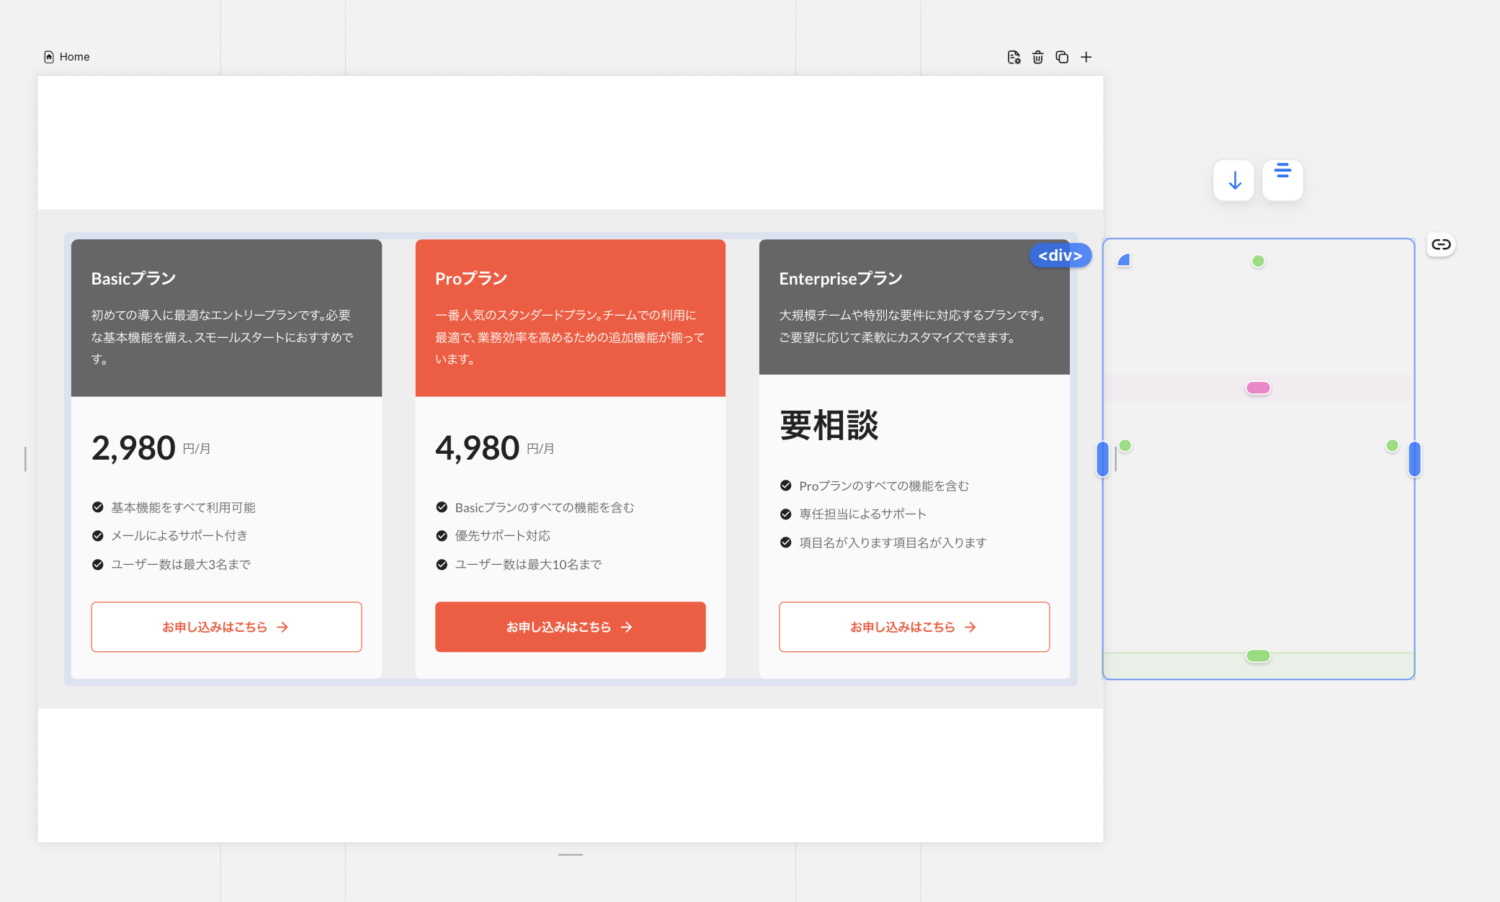
Task: Click the trash icon to delete page
Action: [1038, 57]
